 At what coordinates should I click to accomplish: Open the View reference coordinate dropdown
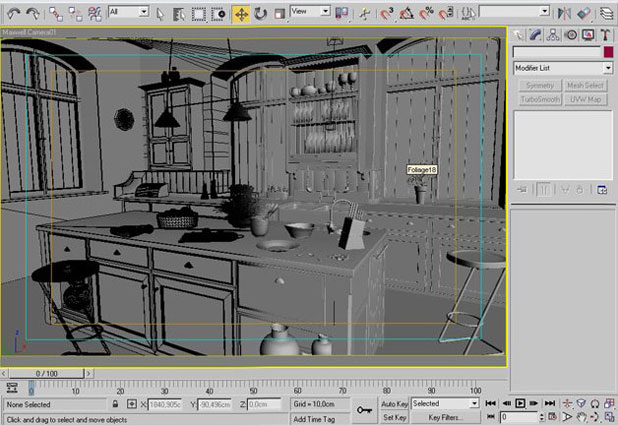point(310,12)
